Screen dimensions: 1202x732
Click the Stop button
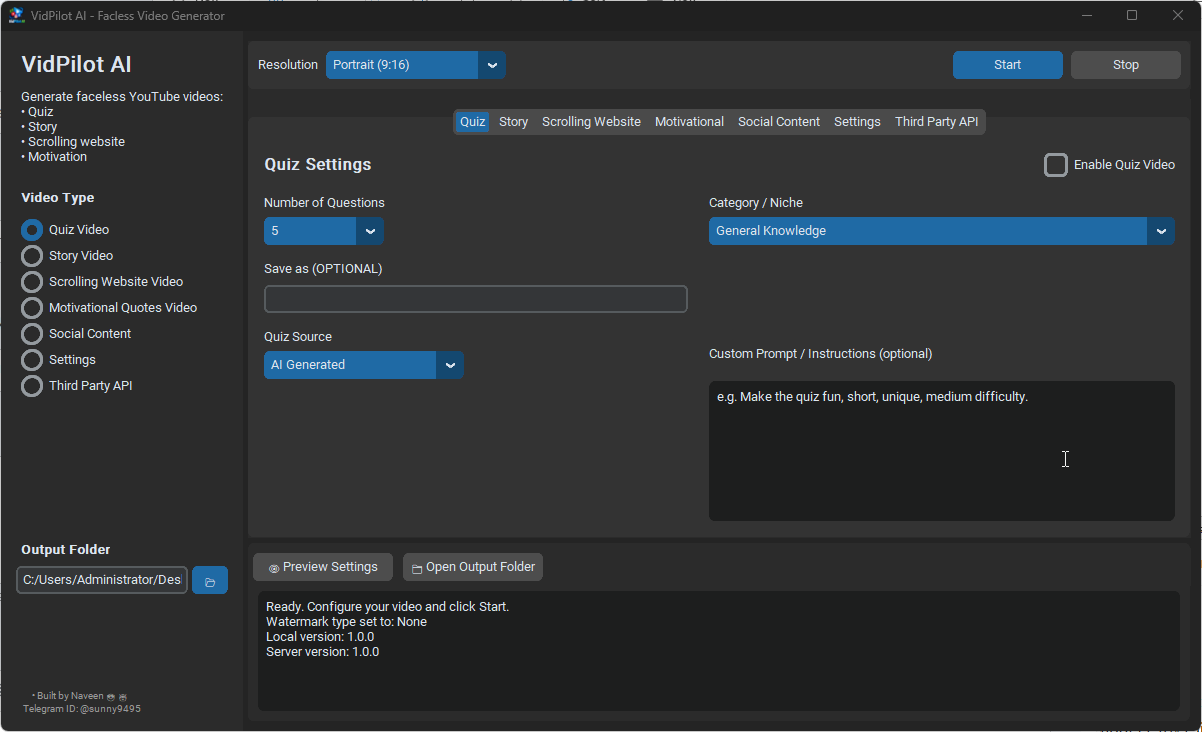tap(1124, 64)
